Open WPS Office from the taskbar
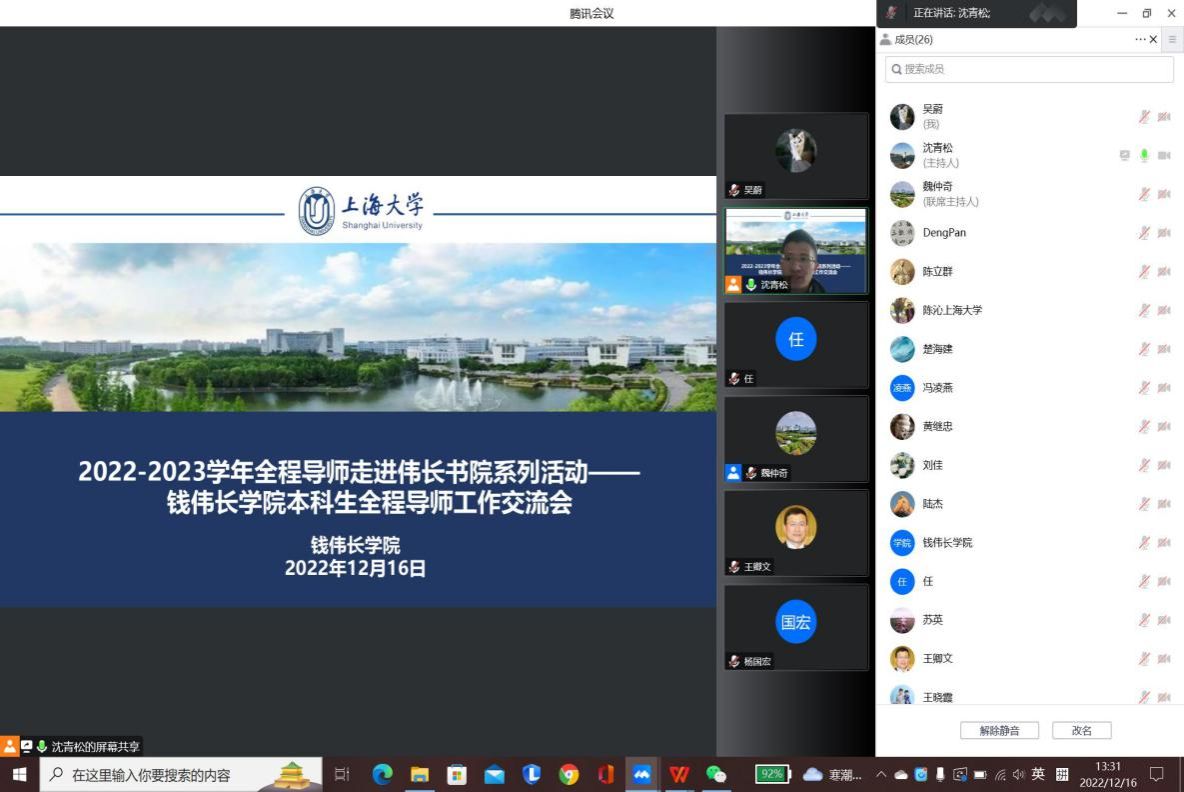The height and width of the screenshot is (792, 1184). tap(679, 774)
